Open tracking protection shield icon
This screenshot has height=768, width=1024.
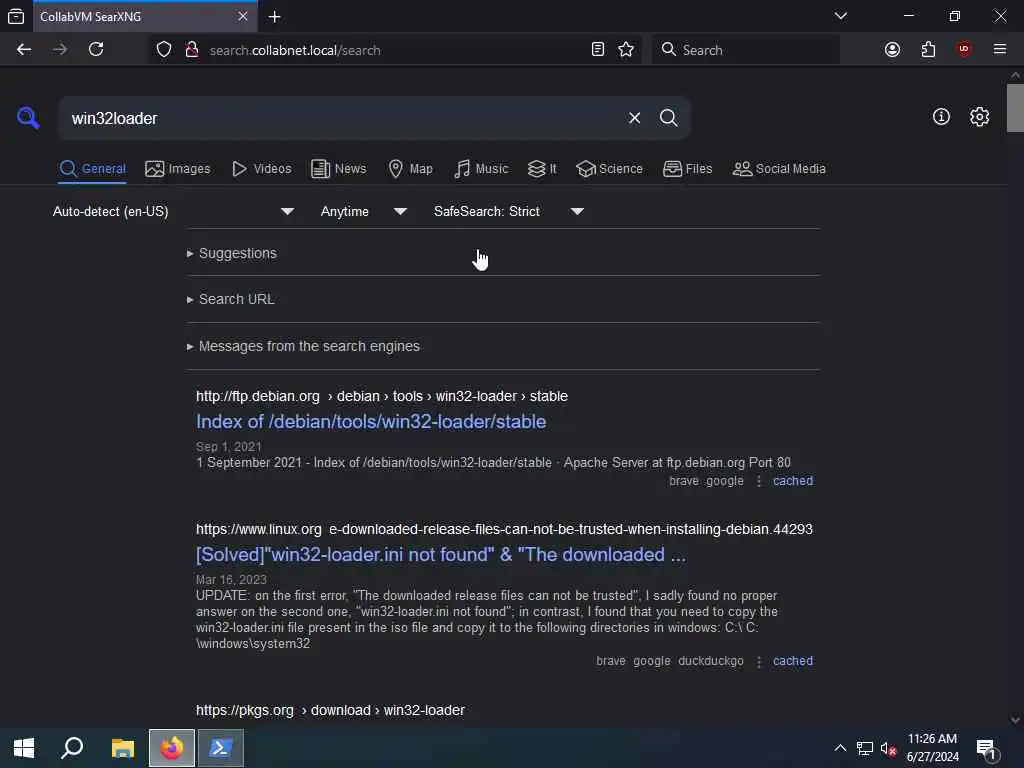tap(164, 50)
